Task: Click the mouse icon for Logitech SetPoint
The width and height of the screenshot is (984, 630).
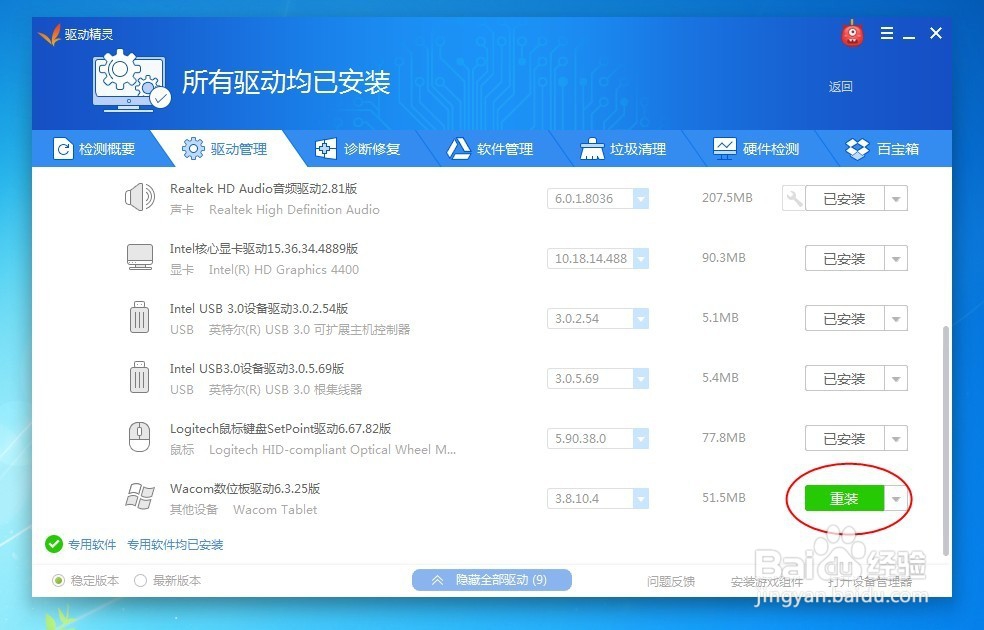Action: point(139,437)
